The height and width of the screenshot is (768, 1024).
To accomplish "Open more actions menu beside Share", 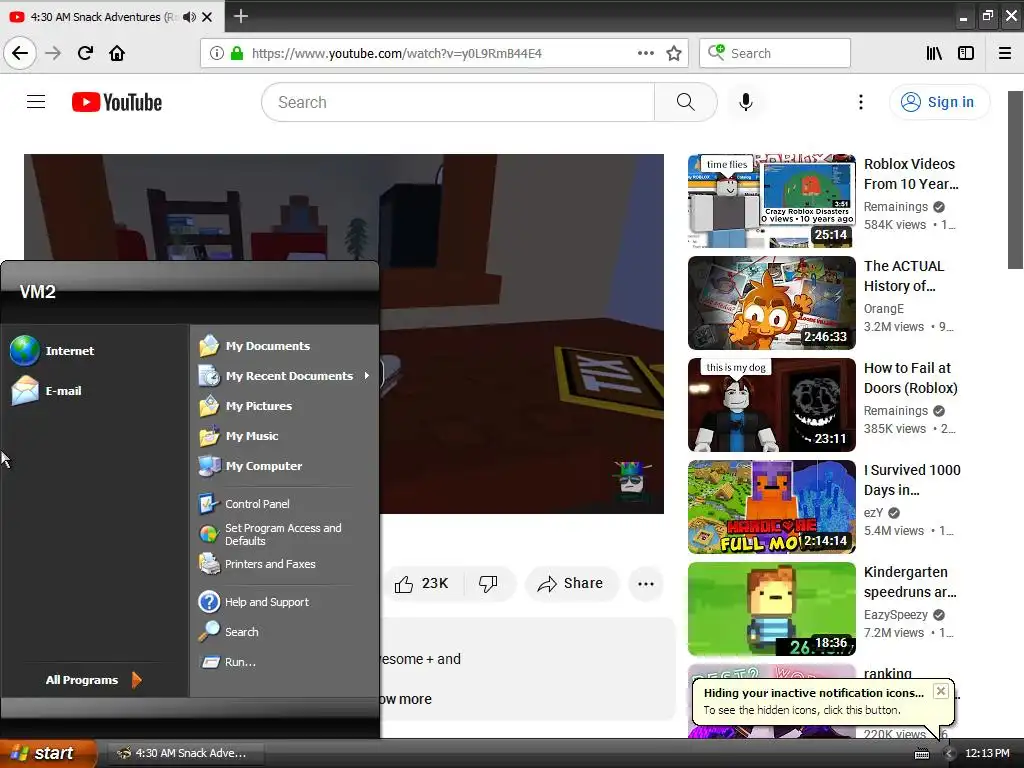I will 646,584.
